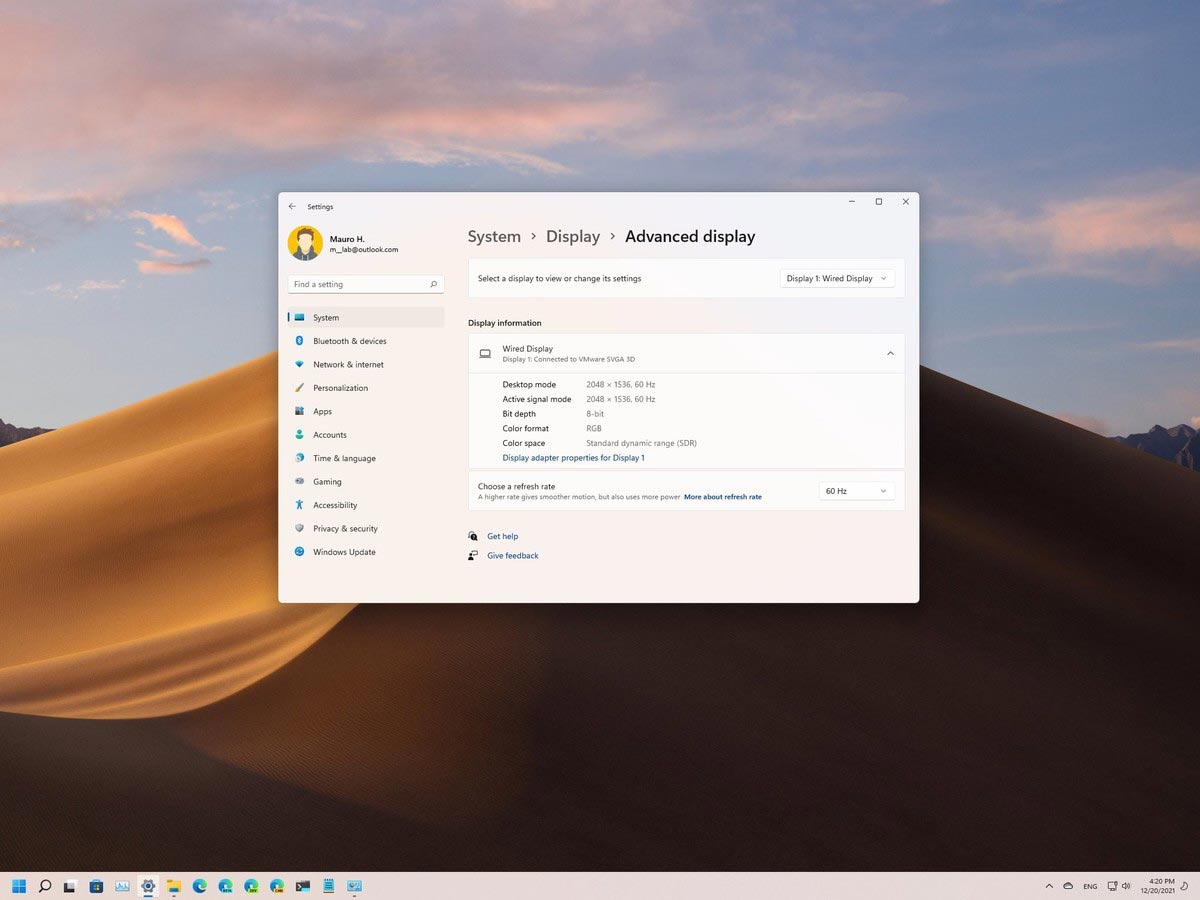The width and height of the screenshot is (1200, 900).
Task: Open Task View from the taskbar
Action: [x=70, y=886]
